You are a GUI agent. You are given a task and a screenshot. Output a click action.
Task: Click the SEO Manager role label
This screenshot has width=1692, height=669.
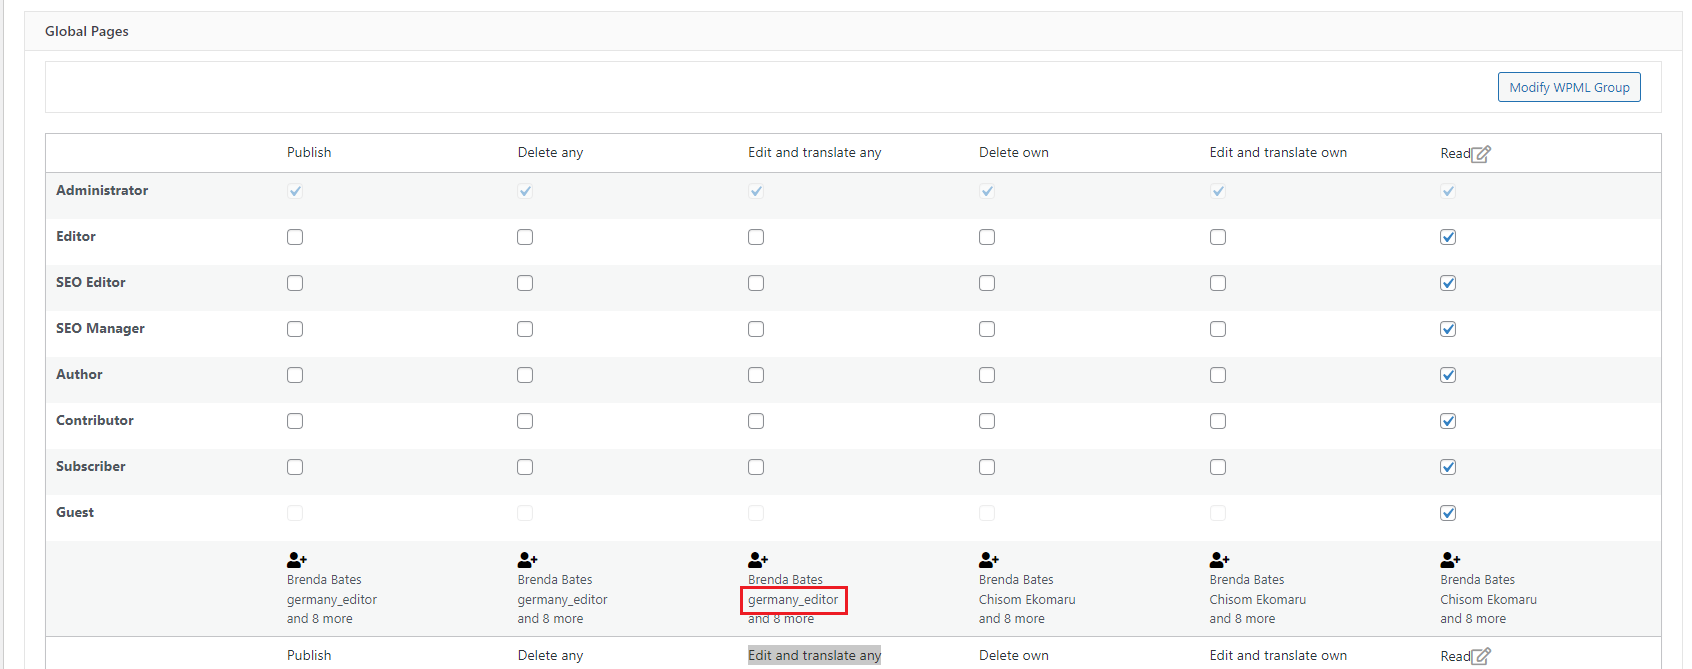100,328
